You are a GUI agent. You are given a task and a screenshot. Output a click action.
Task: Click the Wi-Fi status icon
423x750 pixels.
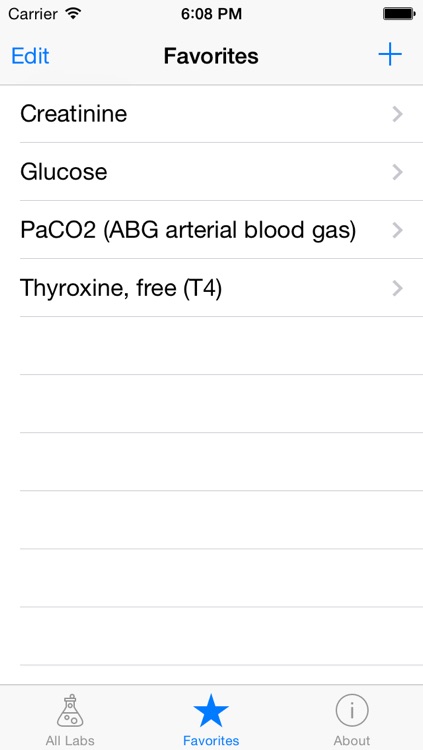click(73, 14)
